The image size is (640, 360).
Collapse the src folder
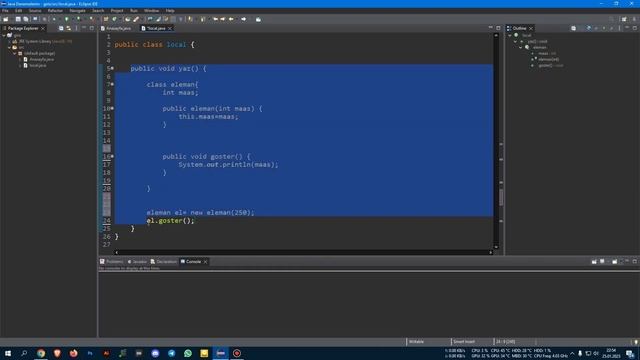pyautogui.click(x=9, y=47)
